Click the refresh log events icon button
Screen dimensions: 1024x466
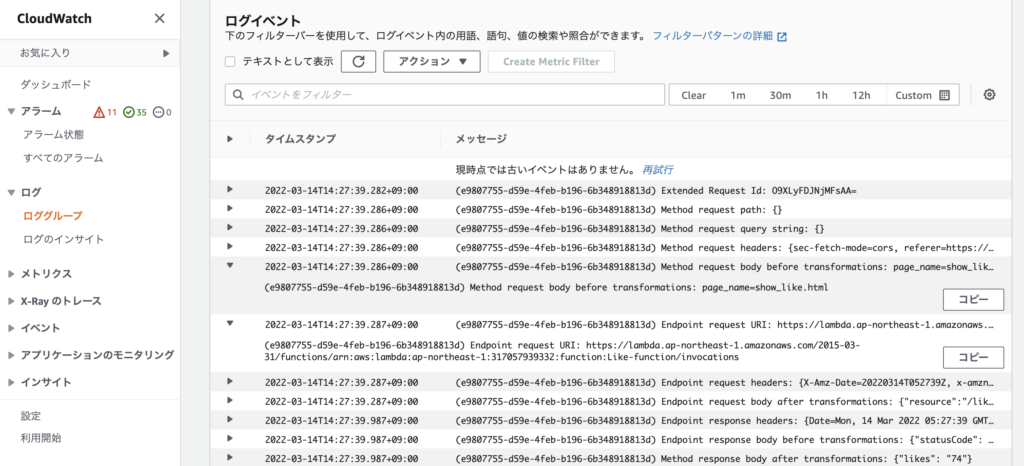359,61
